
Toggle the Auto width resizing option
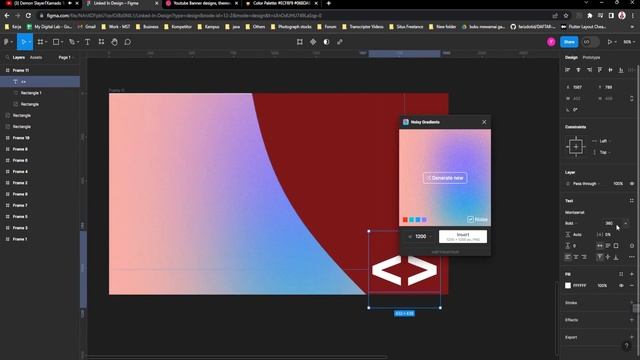(600, 246)
